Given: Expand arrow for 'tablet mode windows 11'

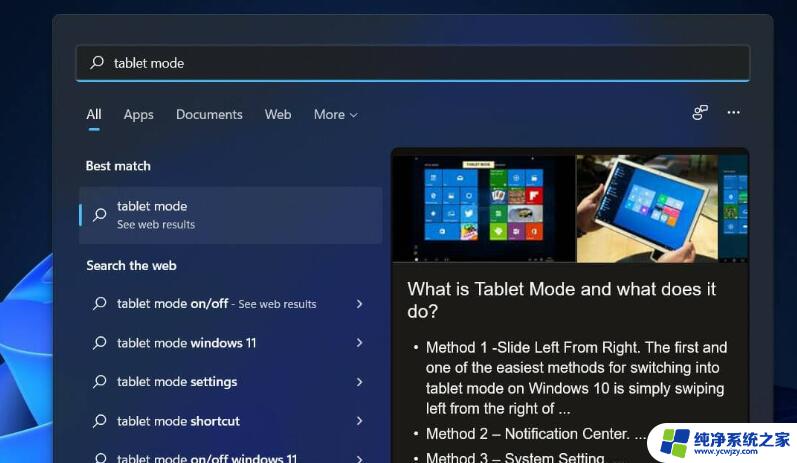Looking at the screenshot, I should [x=359, y=343].
